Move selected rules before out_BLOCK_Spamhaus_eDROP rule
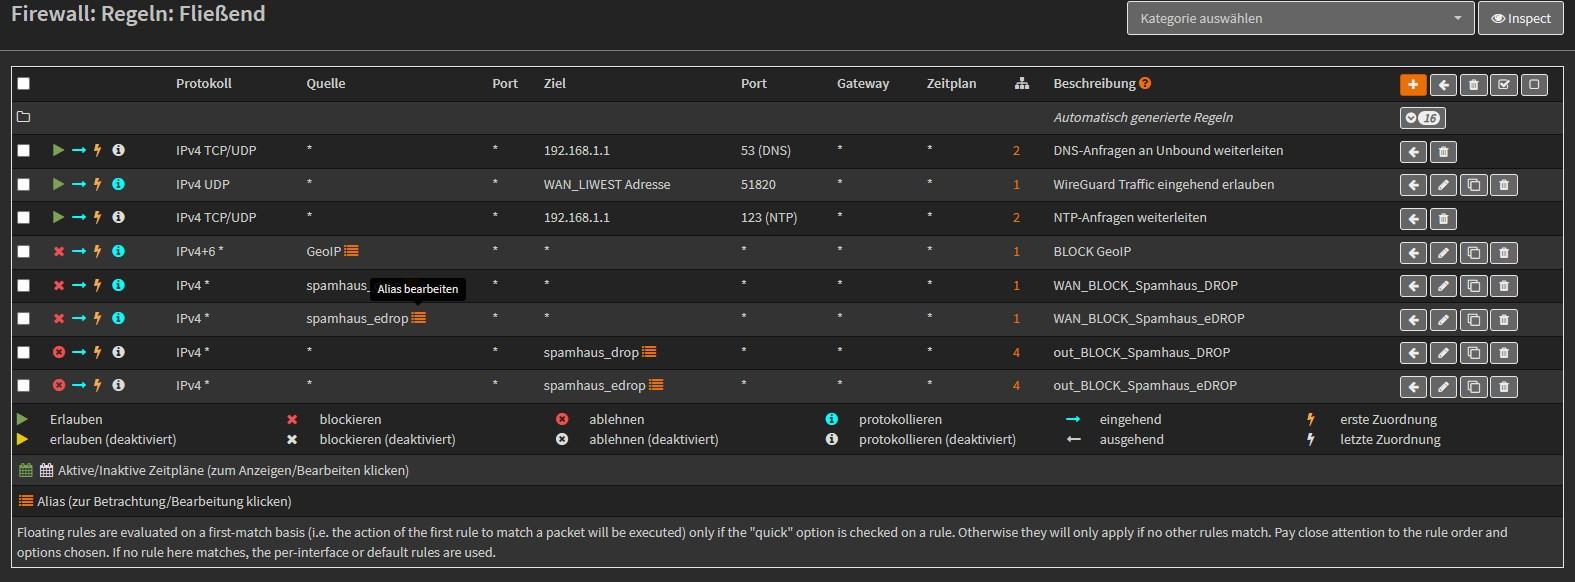1575x582 pixels. [x=1413, y=387]
